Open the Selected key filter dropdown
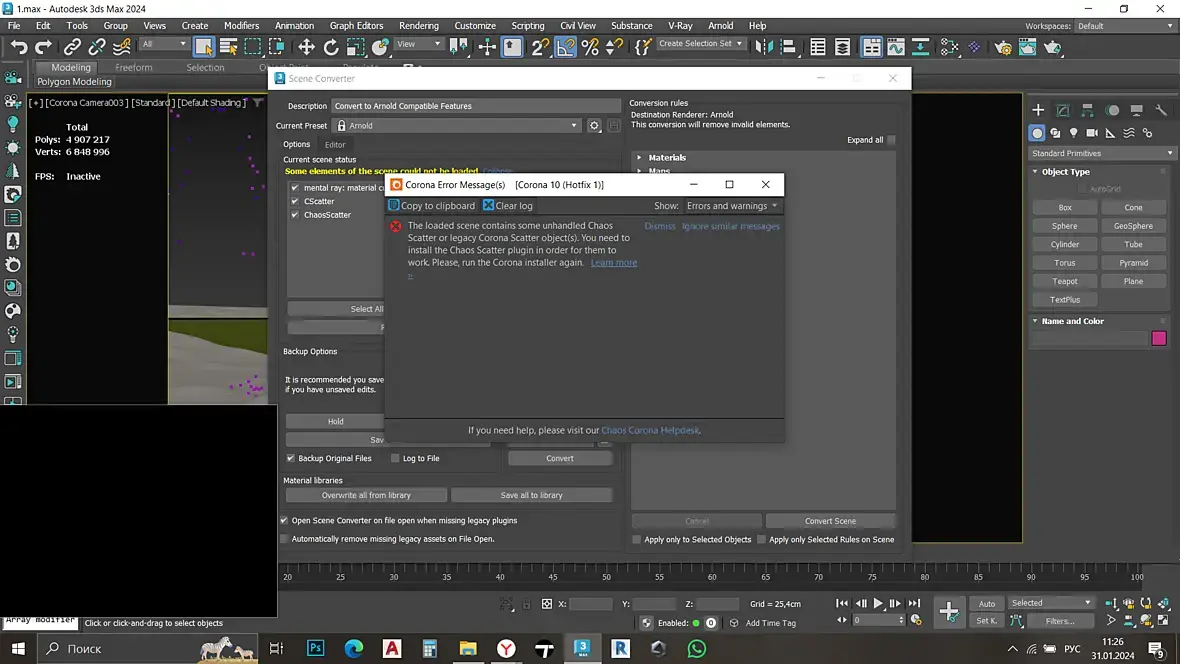 click(x=1051, y=603)
